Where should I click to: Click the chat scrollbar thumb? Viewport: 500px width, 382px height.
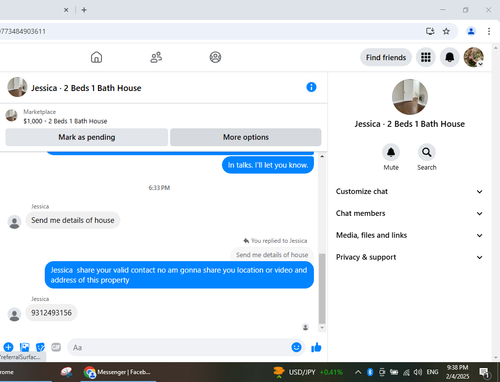322,289
